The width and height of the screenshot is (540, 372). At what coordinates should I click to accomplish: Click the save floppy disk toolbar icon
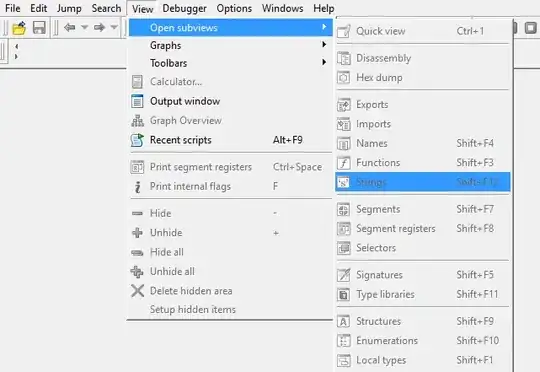[x=39, y=27]
